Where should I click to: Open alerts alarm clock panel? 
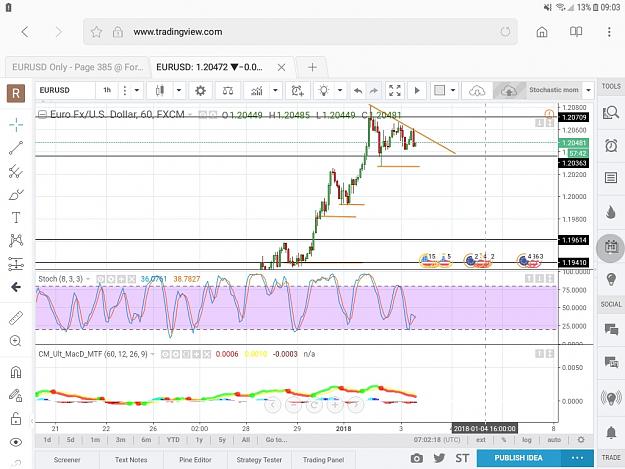pos(611,145)
